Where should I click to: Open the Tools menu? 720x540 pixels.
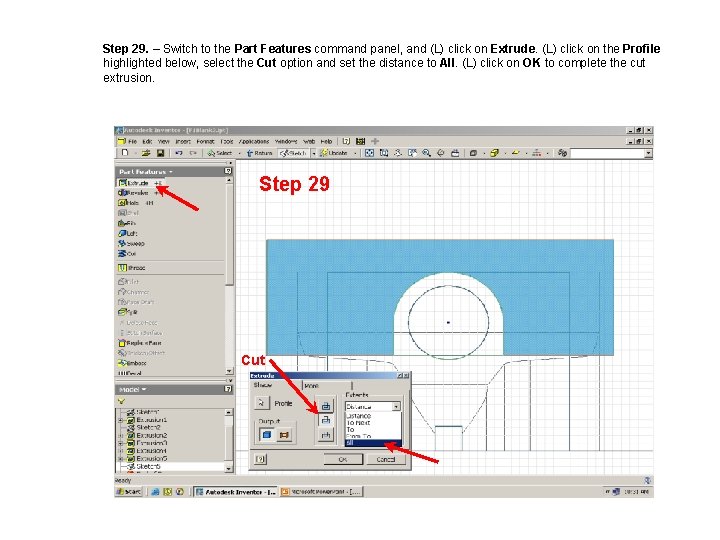click(x=227, y=141)
